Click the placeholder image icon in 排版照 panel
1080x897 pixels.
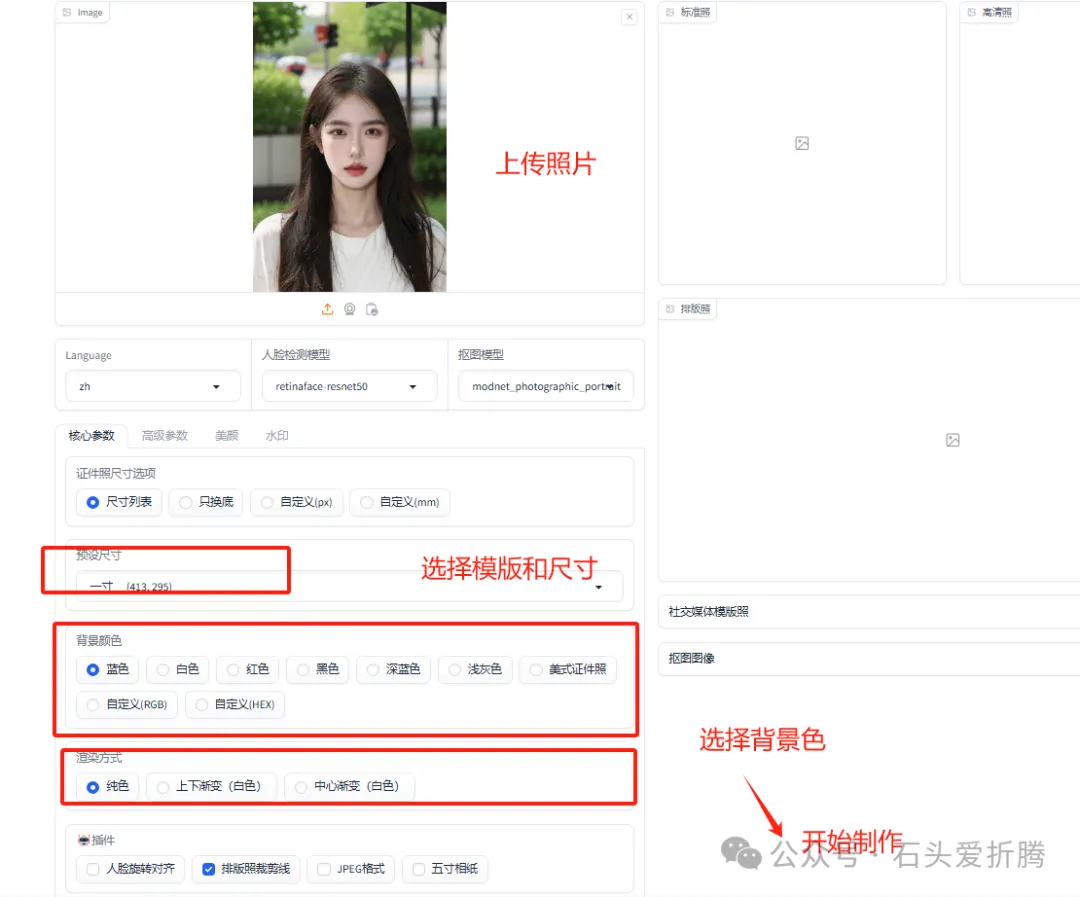click(x=952, y=440)
